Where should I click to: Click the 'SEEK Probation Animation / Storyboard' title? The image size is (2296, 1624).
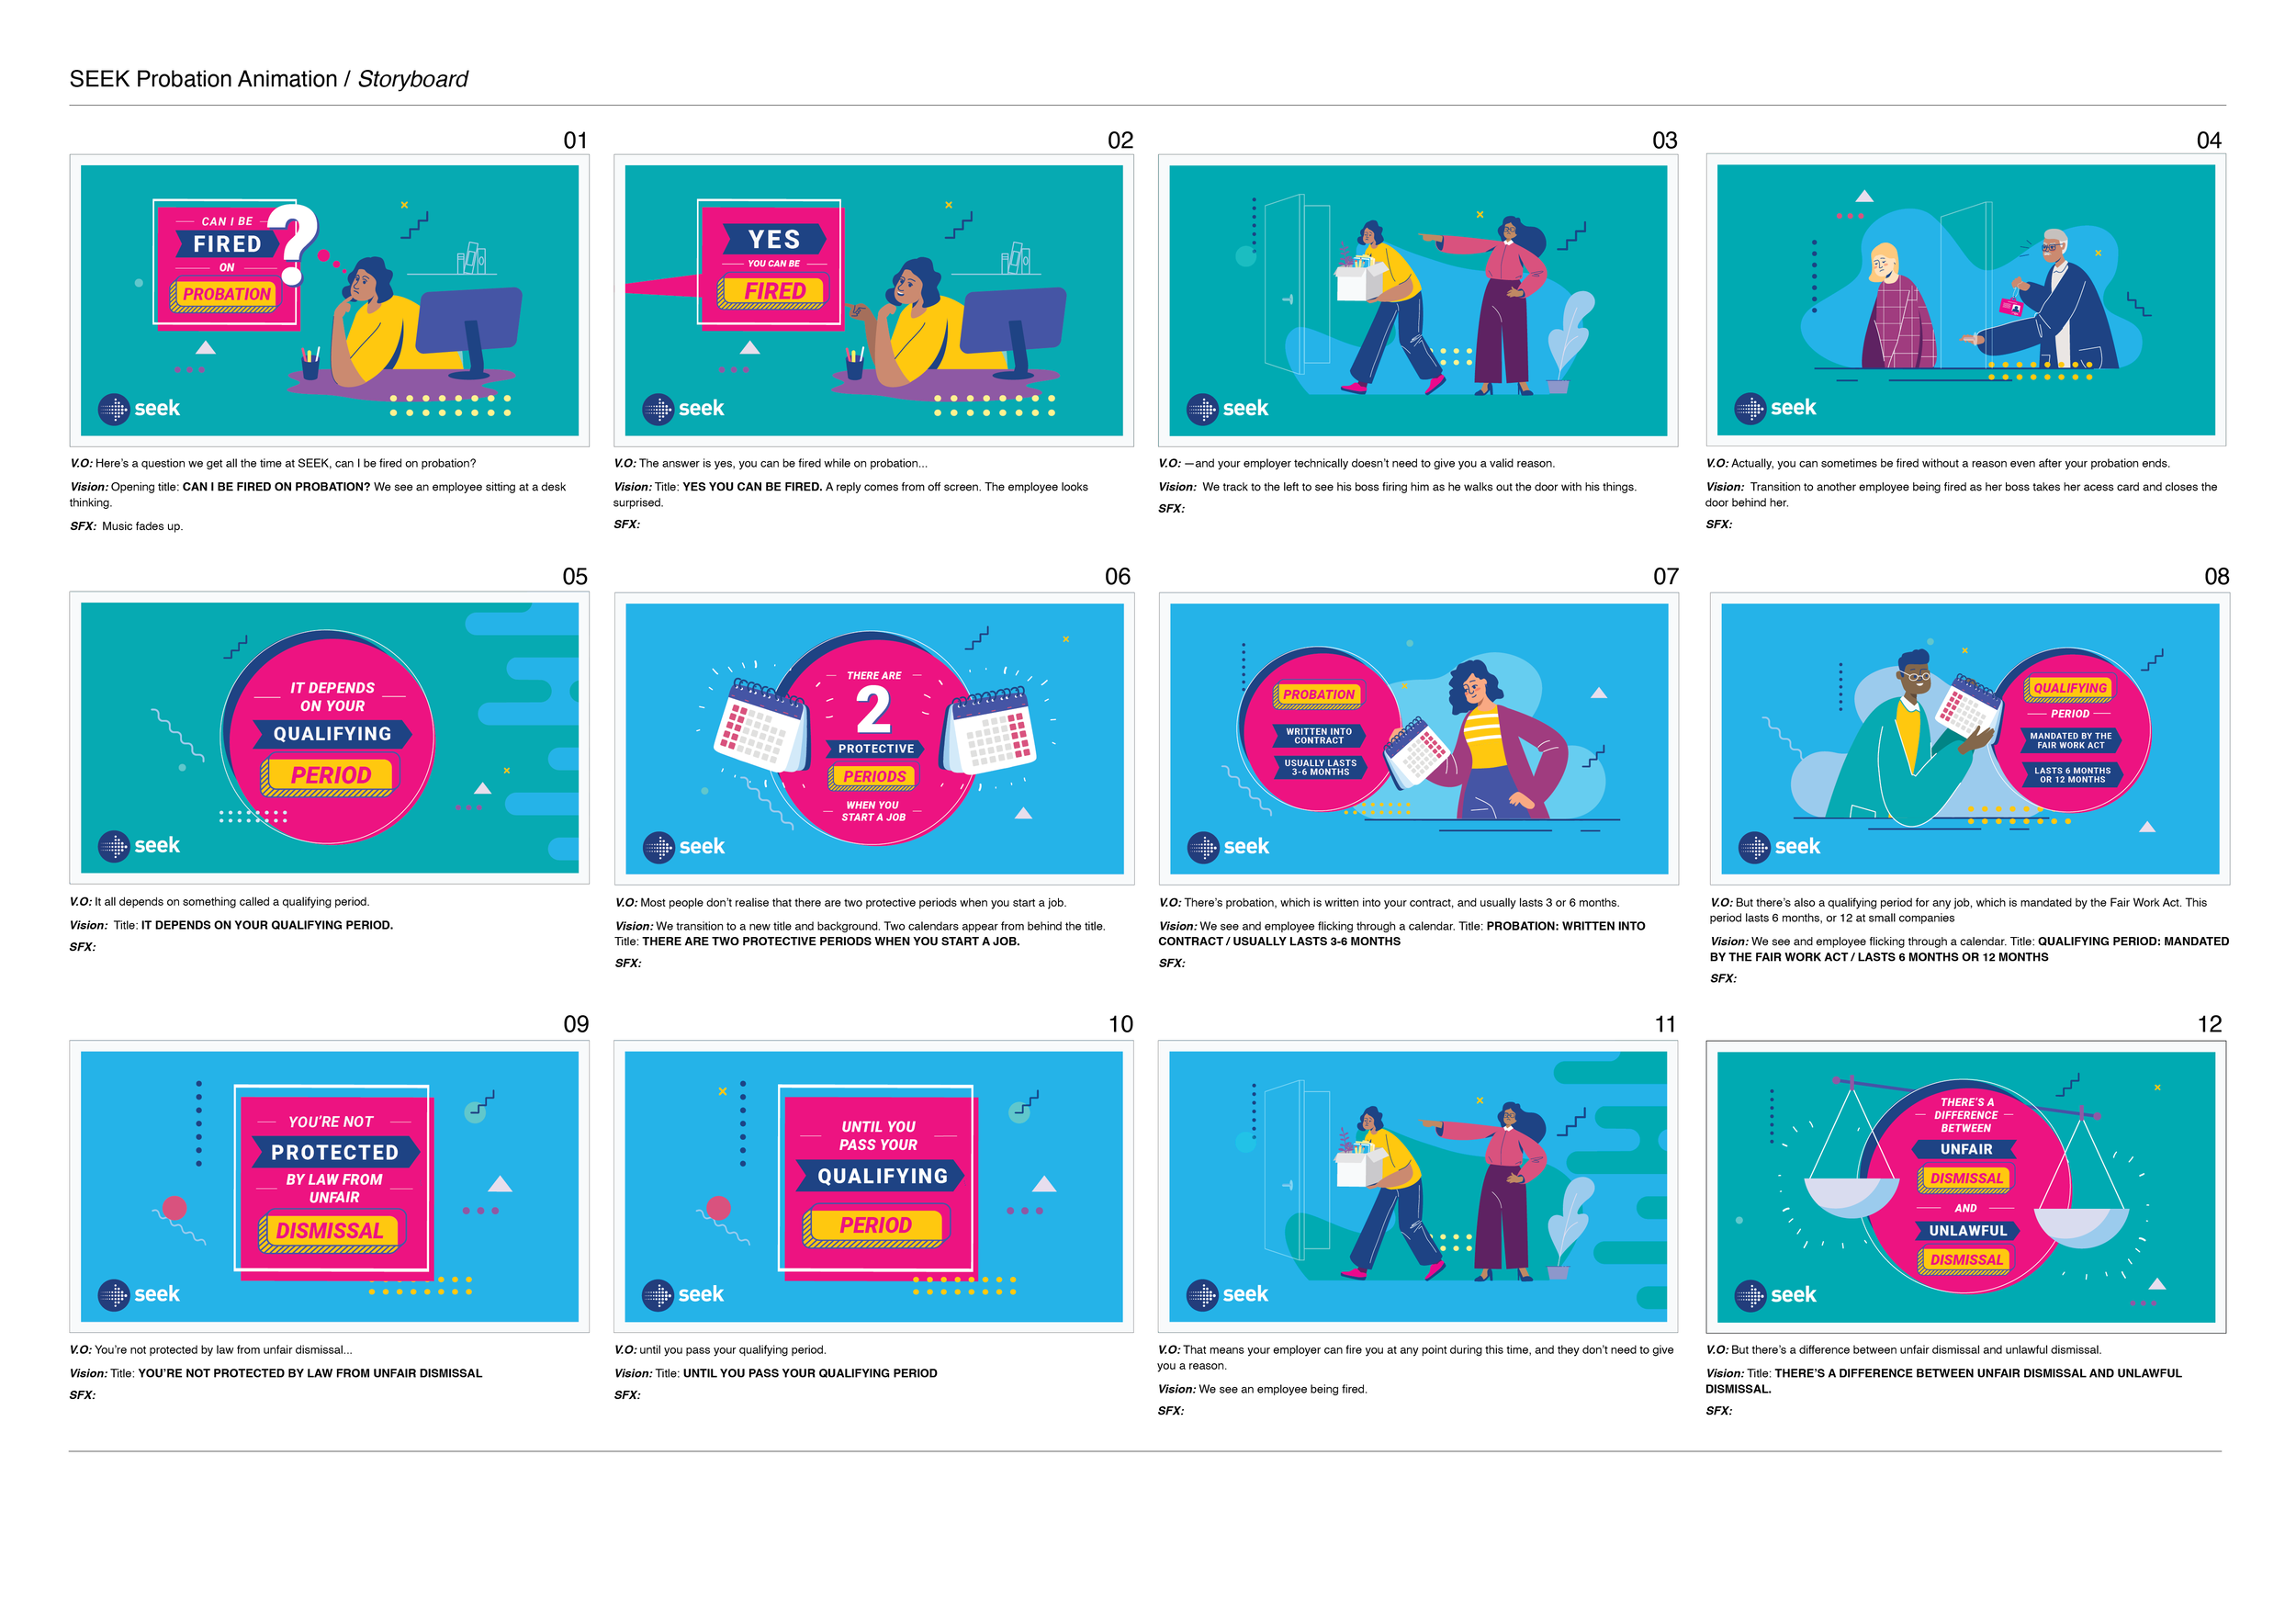pos(268,79)
